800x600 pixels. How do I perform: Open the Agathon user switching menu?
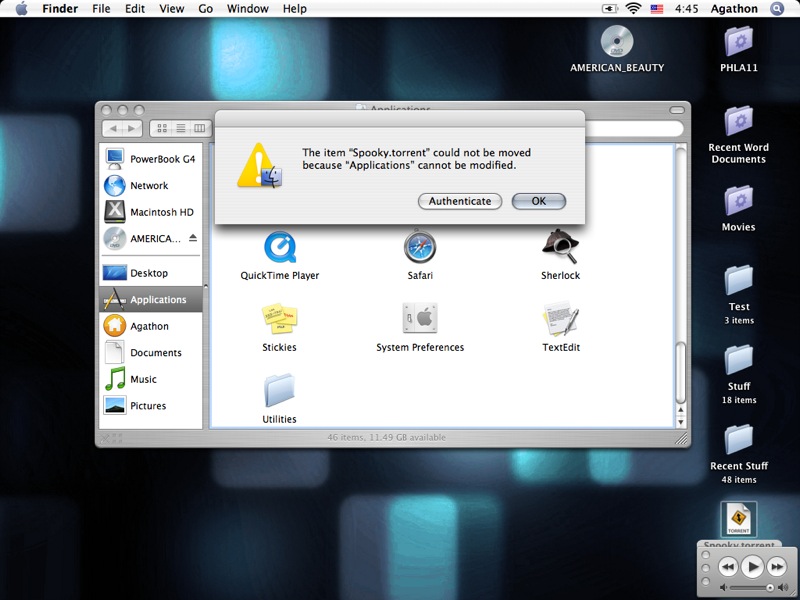click(x=735, y=9)
